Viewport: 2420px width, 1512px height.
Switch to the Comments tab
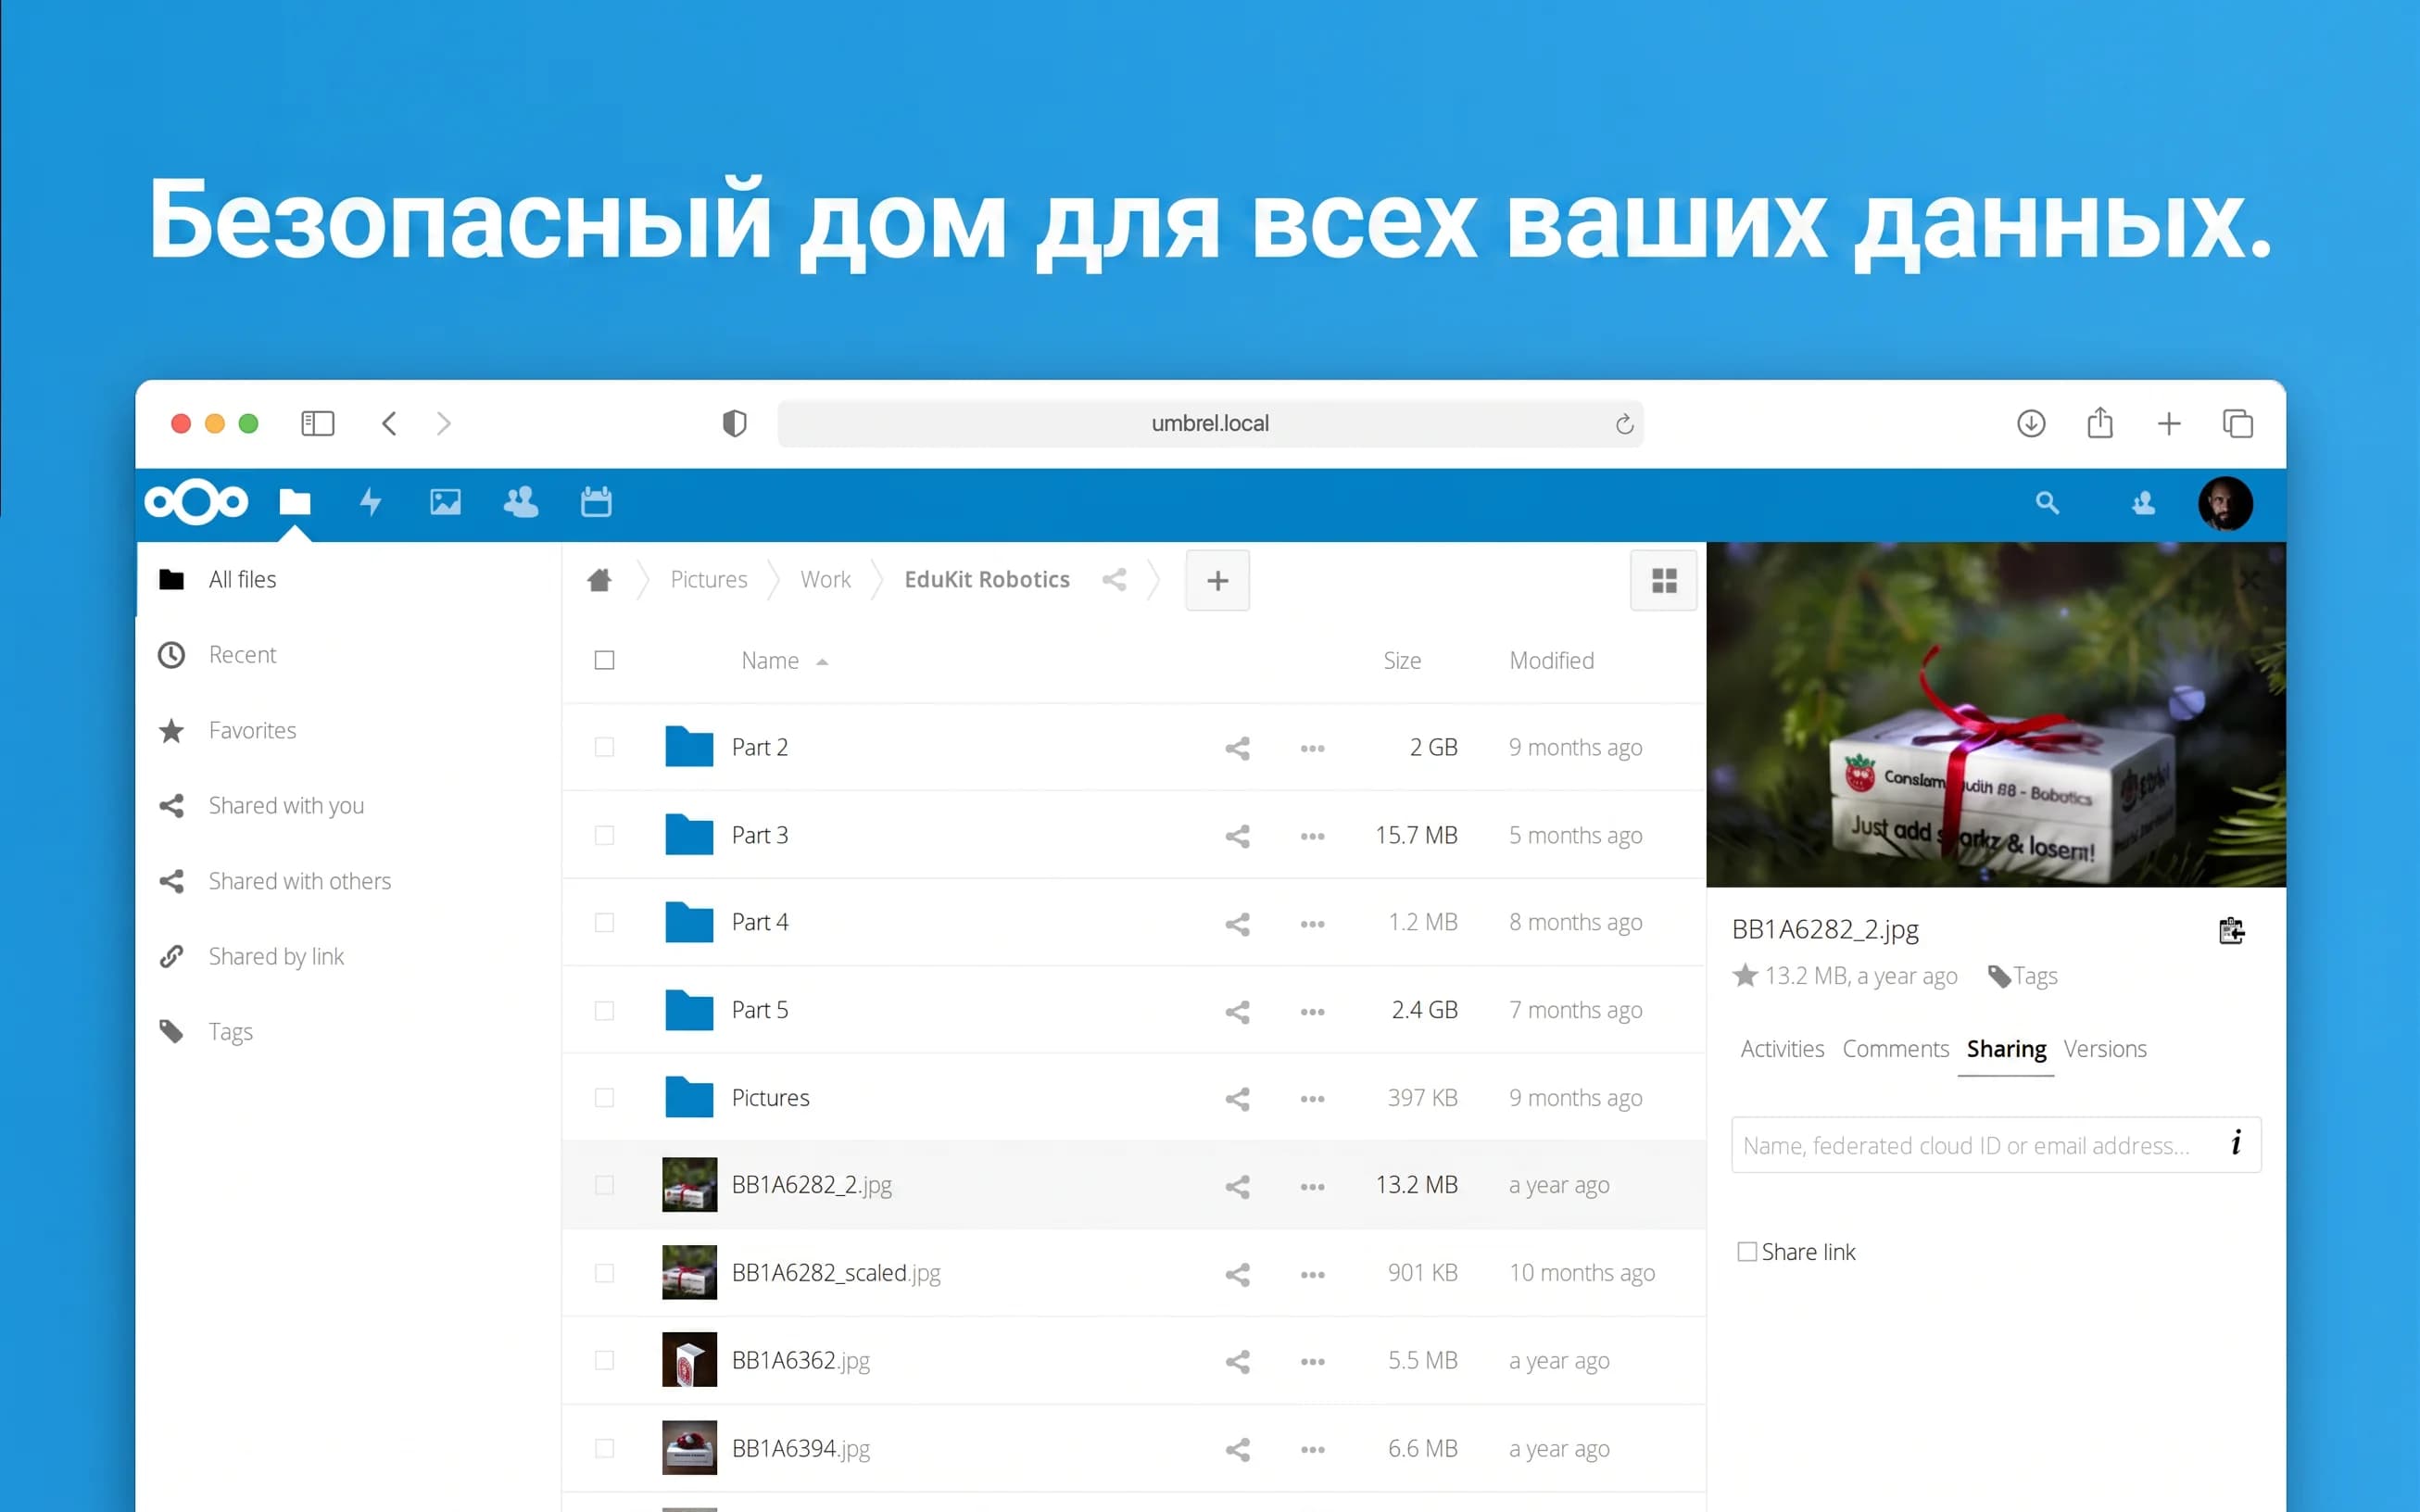[1895, 1049]
